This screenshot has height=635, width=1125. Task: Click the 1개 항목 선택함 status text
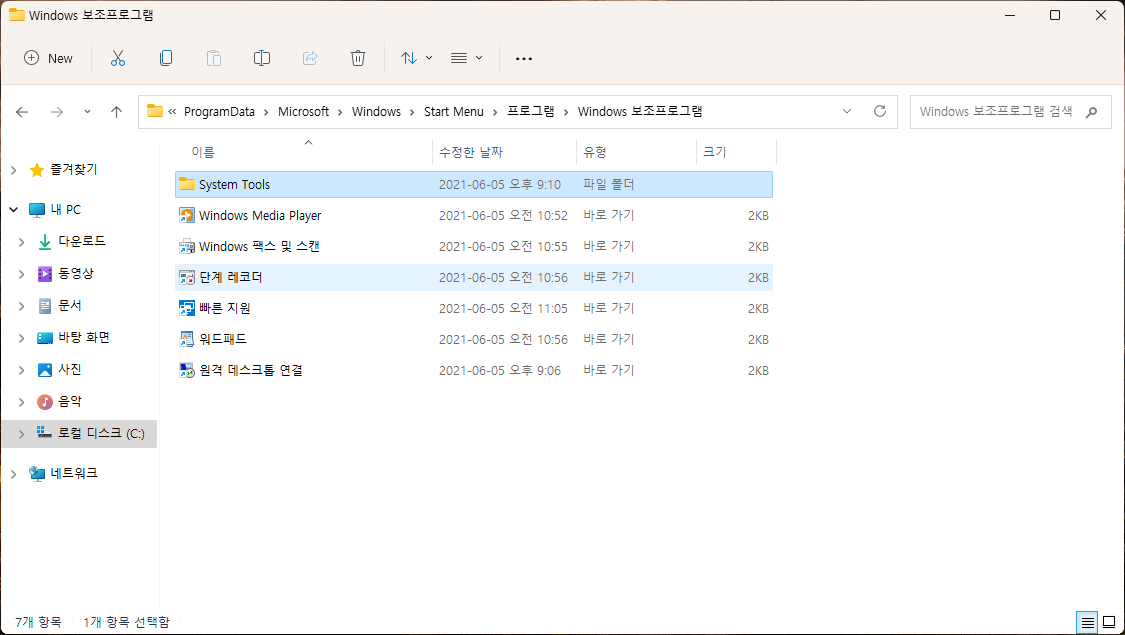click(x=126, y=622)
